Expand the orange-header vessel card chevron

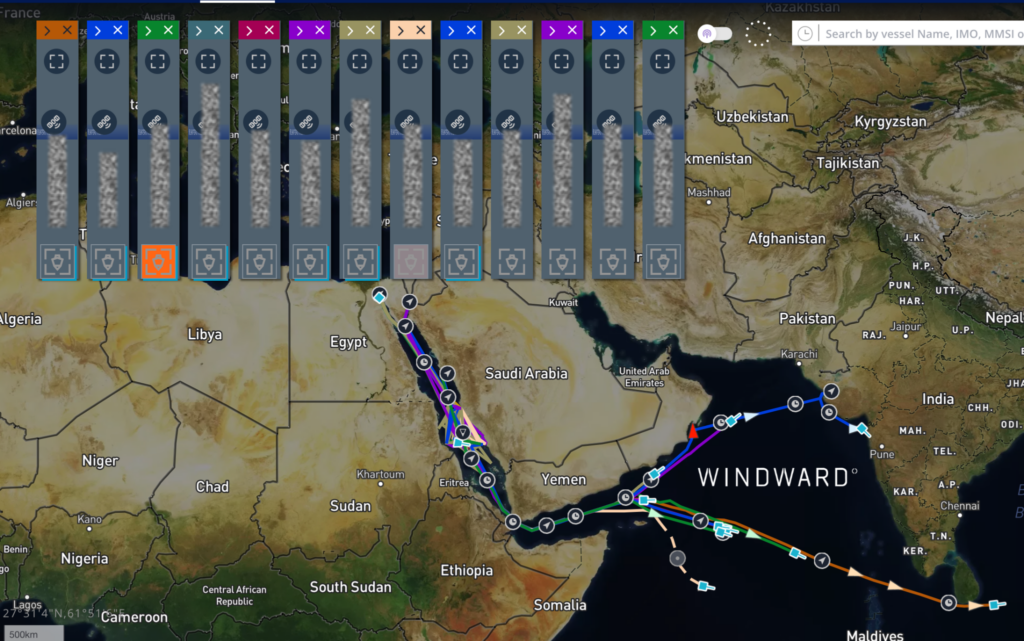coord(47,30)
